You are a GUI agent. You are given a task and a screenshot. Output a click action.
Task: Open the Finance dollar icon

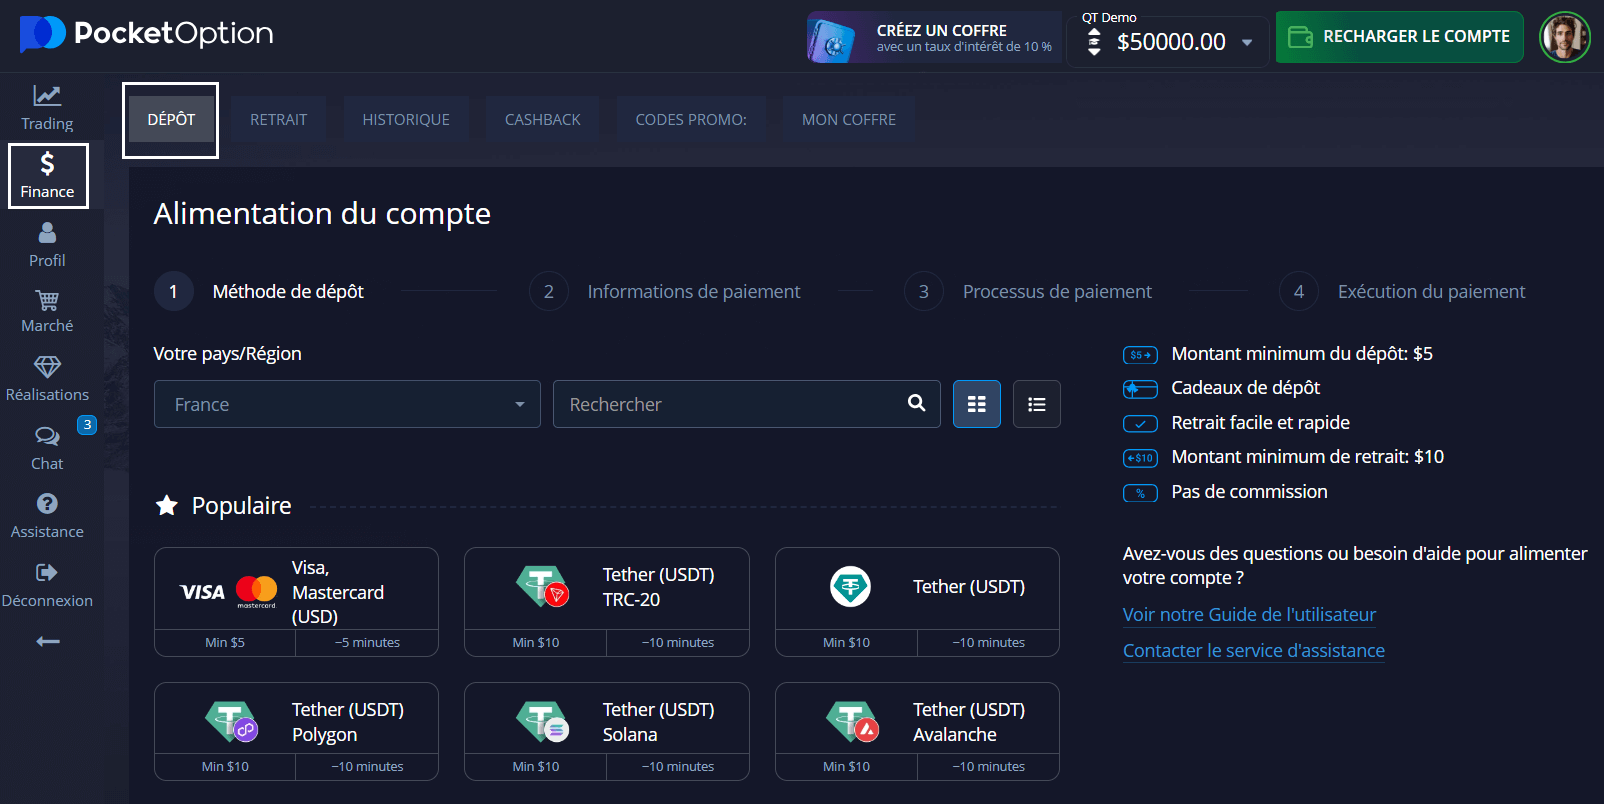[47, 163]
